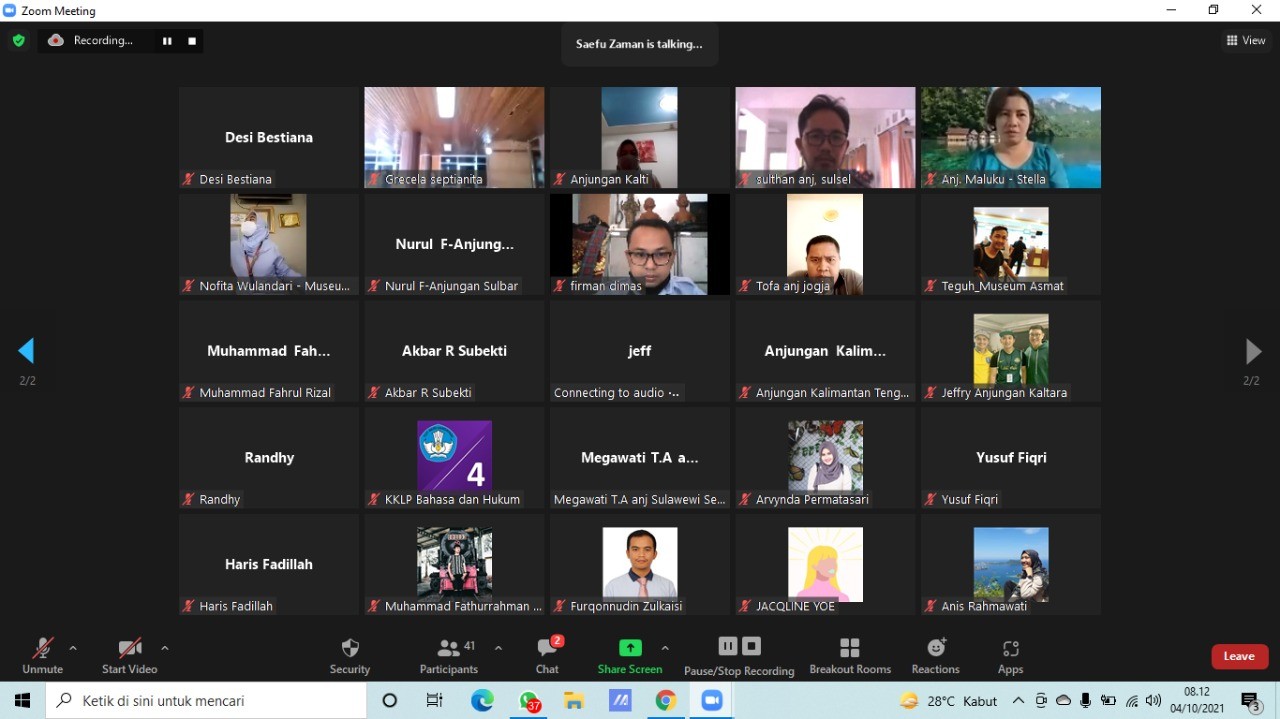
Task: Open Breakout Rooms
Action: click(850, 655)
